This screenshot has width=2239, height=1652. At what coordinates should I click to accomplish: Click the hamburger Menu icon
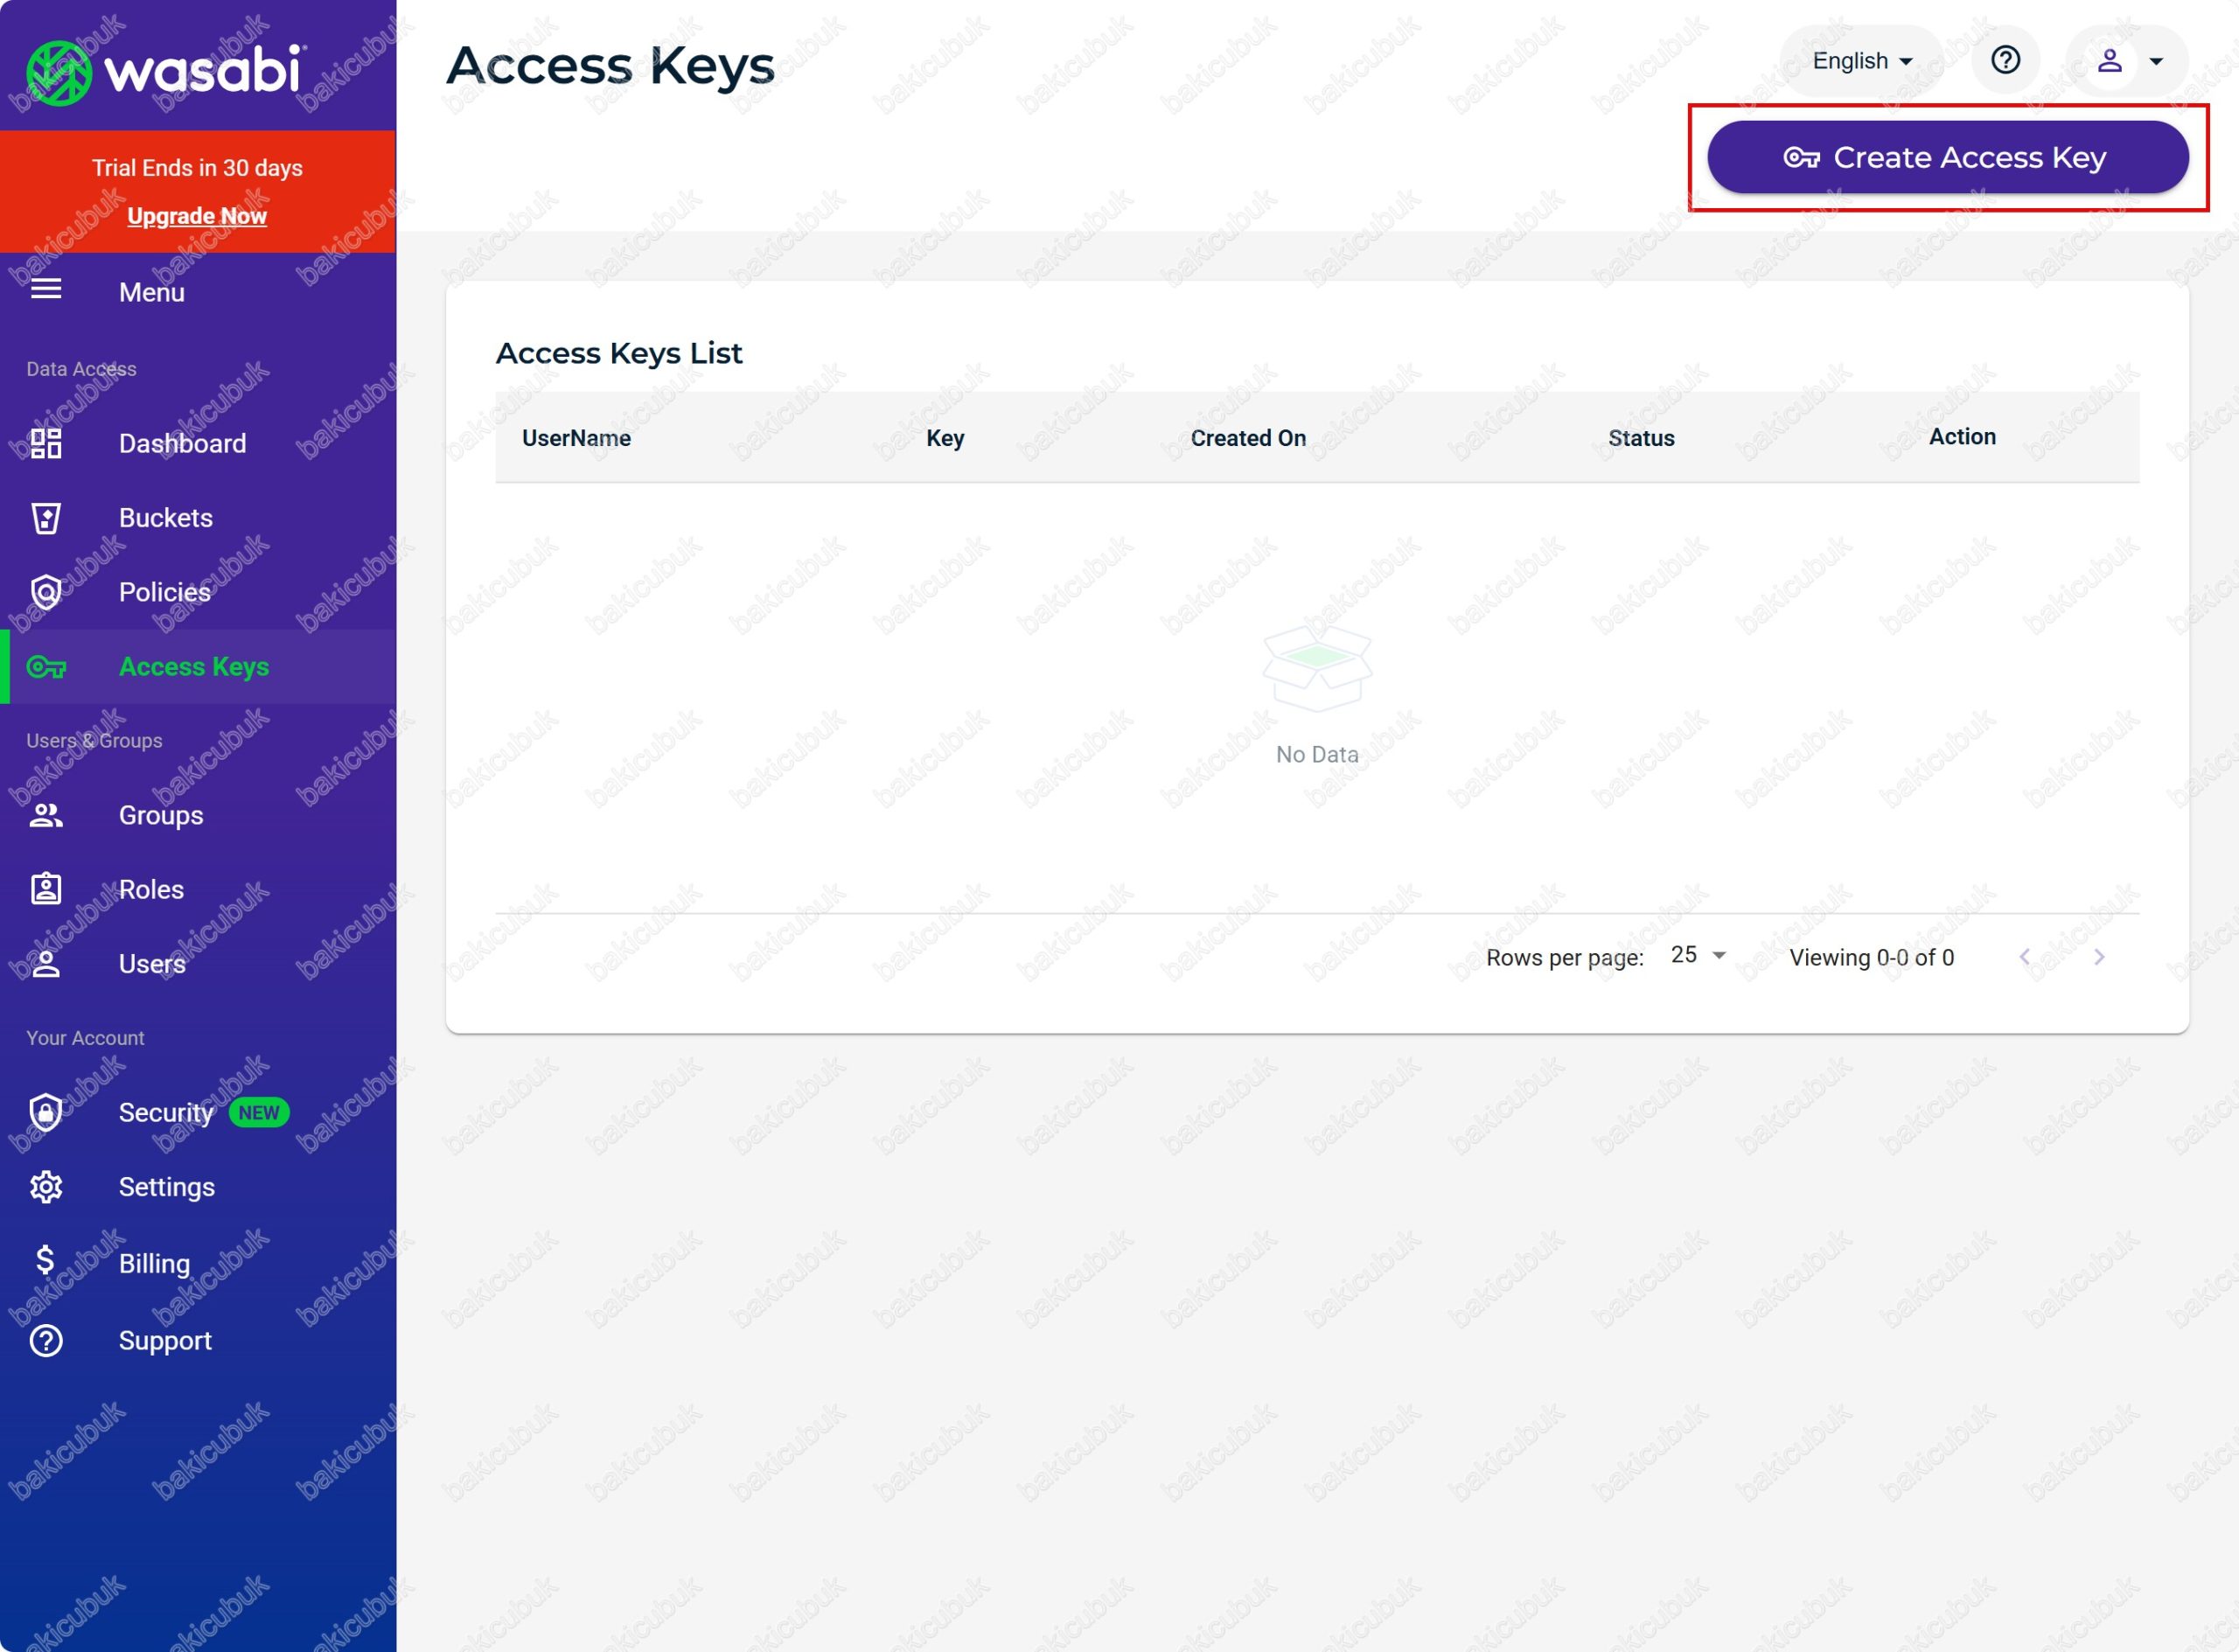46,290
